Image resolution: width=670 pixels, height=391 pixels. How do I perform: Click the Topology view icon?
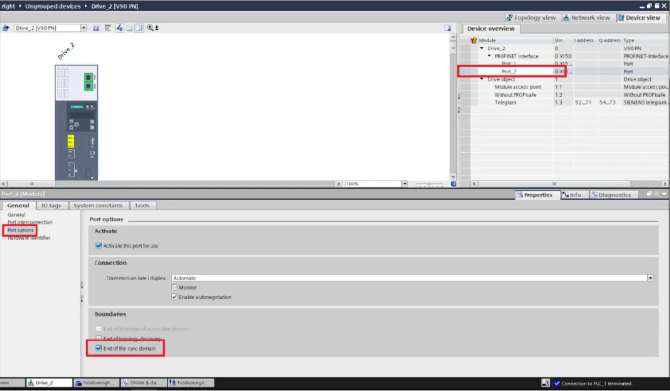[509, 18]
